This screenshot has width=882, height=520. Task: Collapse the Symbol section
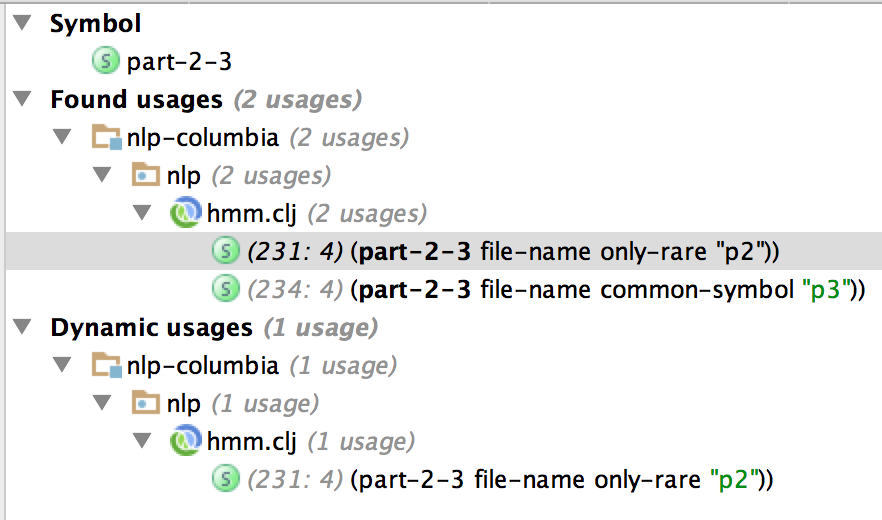(x=22, y=23)
